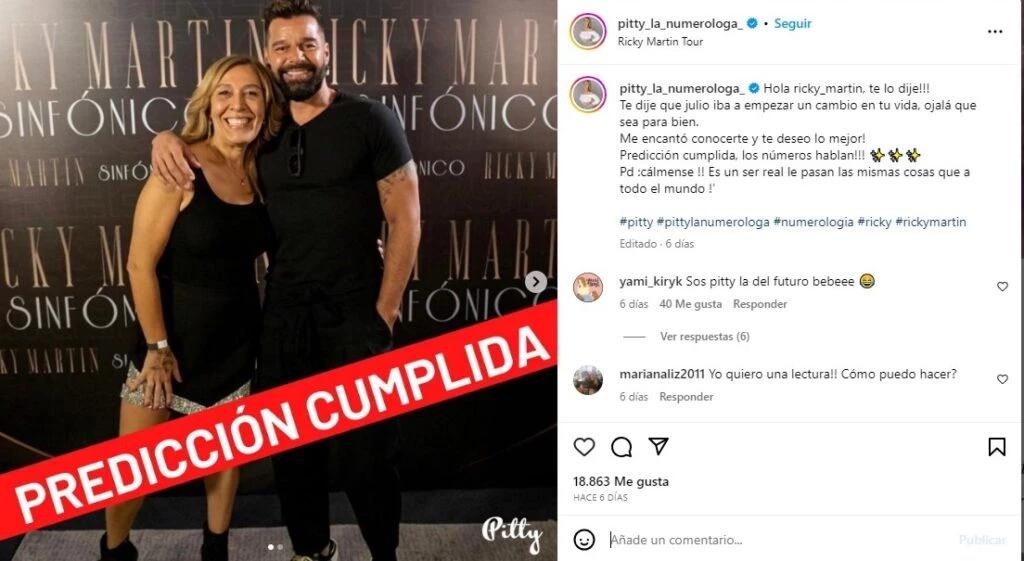Click the Añade un comentario field
The height and width of the screenshot is (561, 1024).
(777, 539)
